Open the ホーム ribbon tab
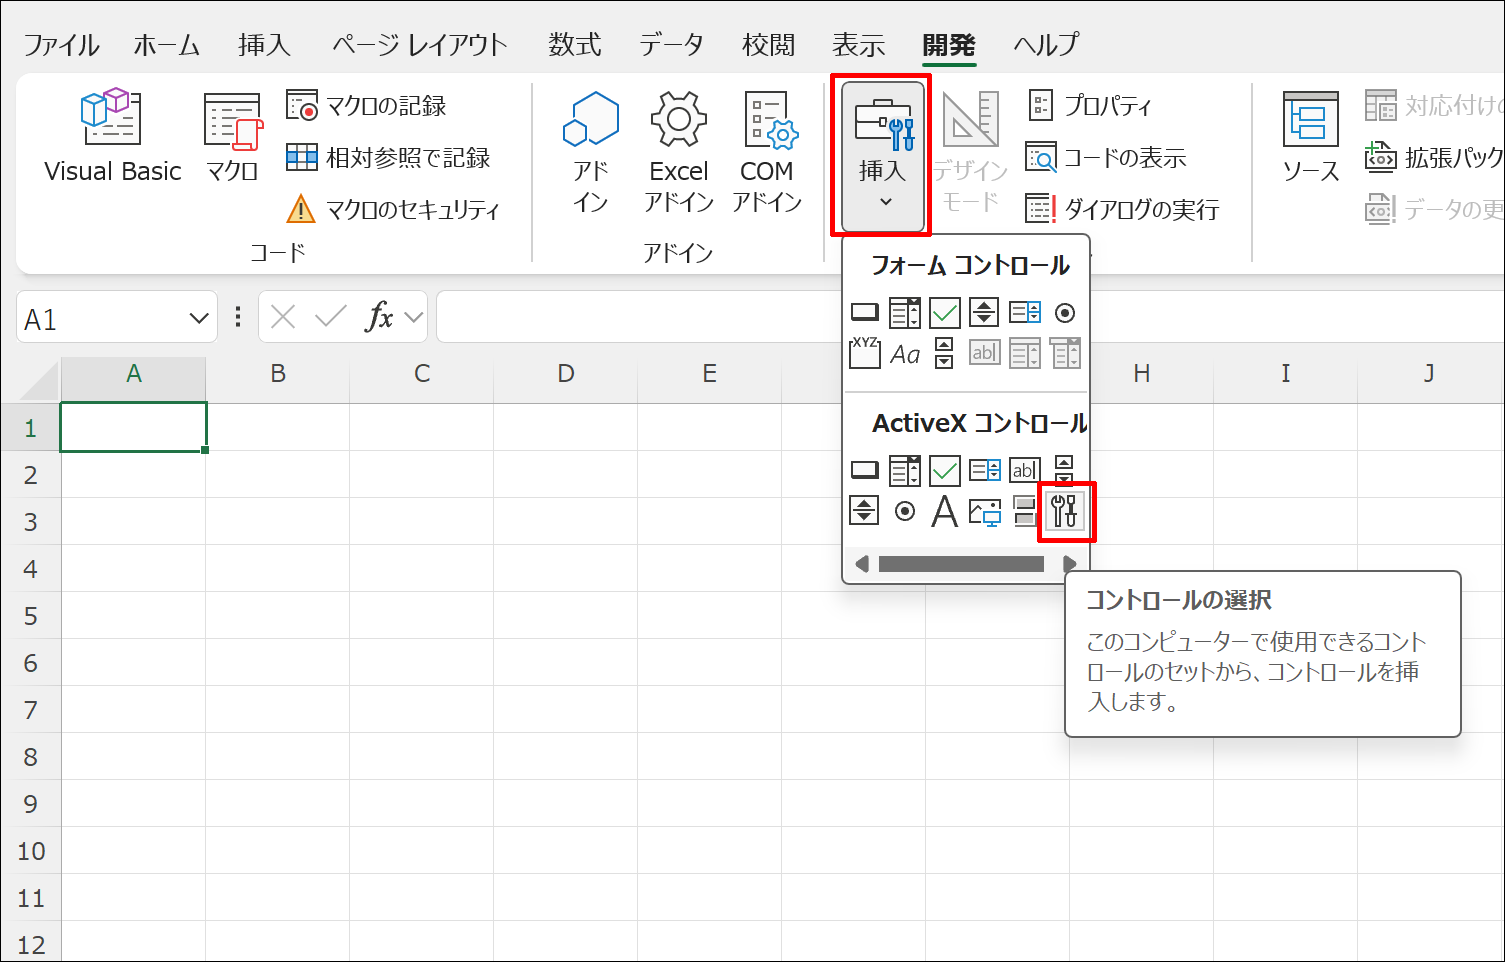Image resolution: width=1505 pixels, height=962 pixels. [166, 44]
